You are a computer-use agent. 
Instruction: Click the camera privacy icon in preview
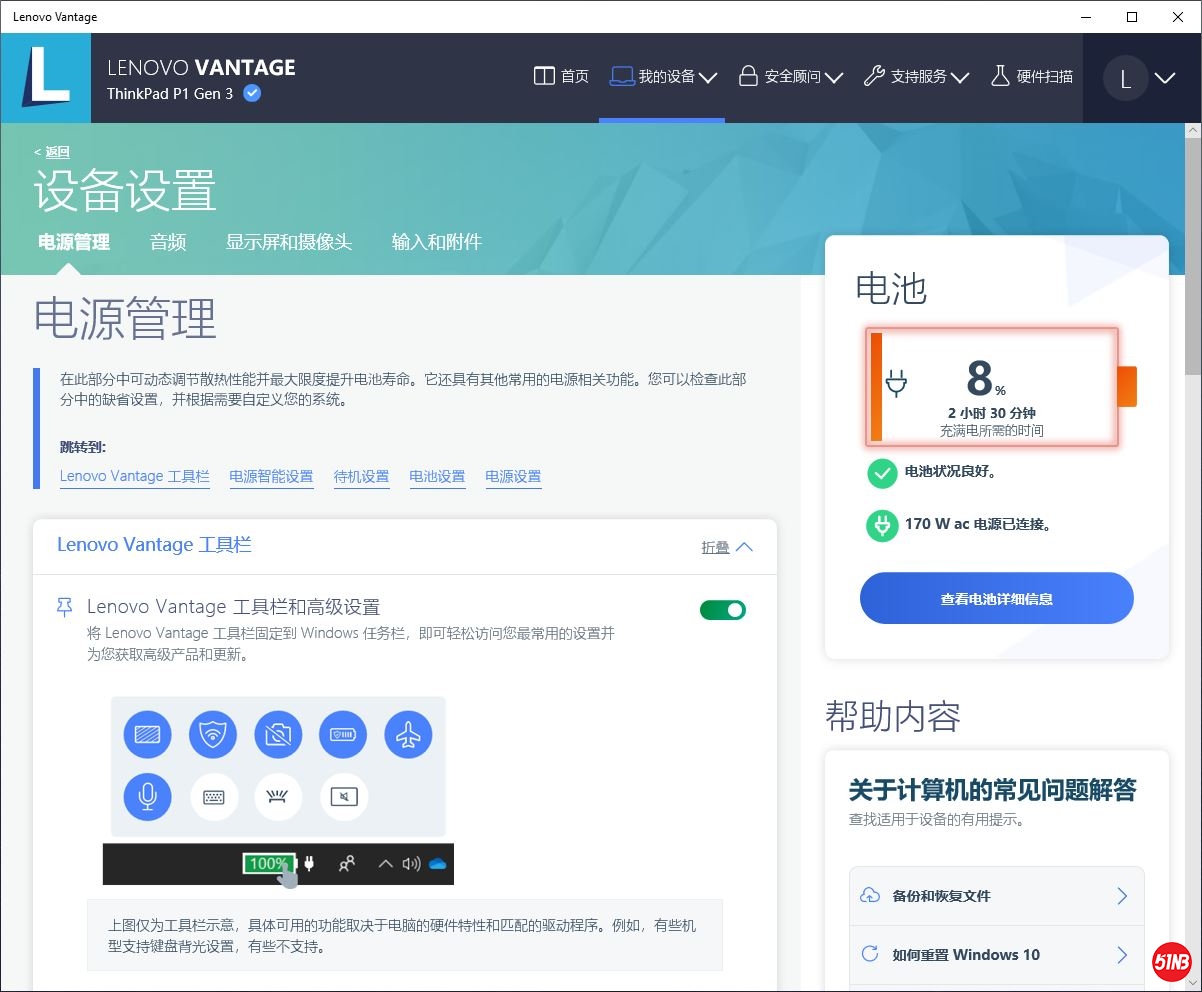278,737
